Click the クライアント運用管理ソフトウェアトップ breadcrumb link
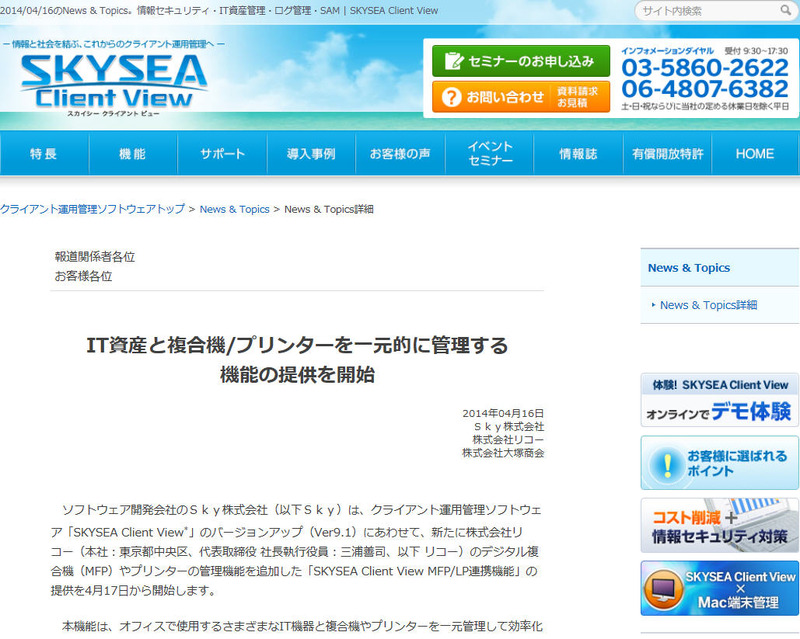The image size is (800, 639). point(92,209)
